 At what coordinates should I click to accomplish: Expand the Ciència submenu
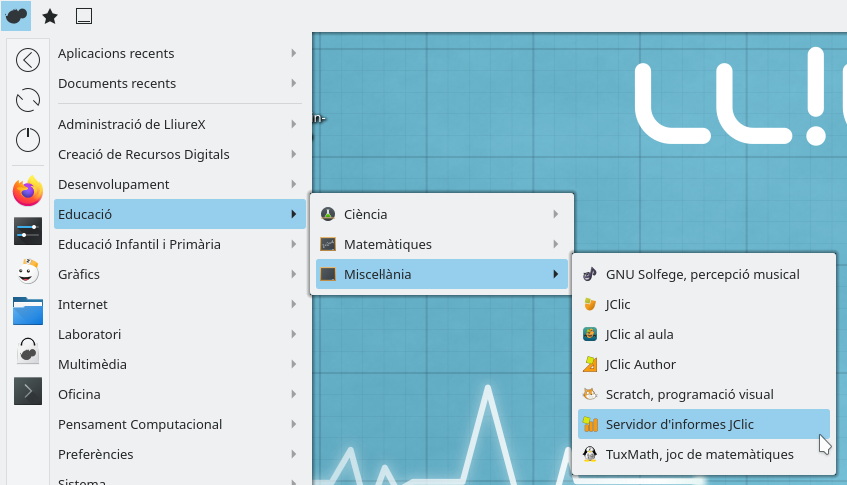point(440,214)
